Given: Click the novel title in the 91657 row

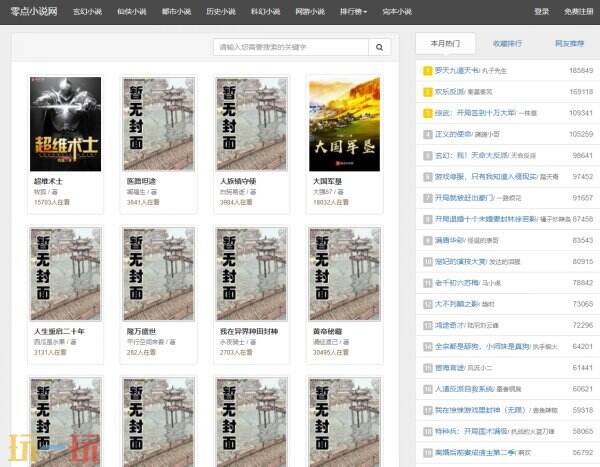Looking at the screenshot, I should click(464, 198).
